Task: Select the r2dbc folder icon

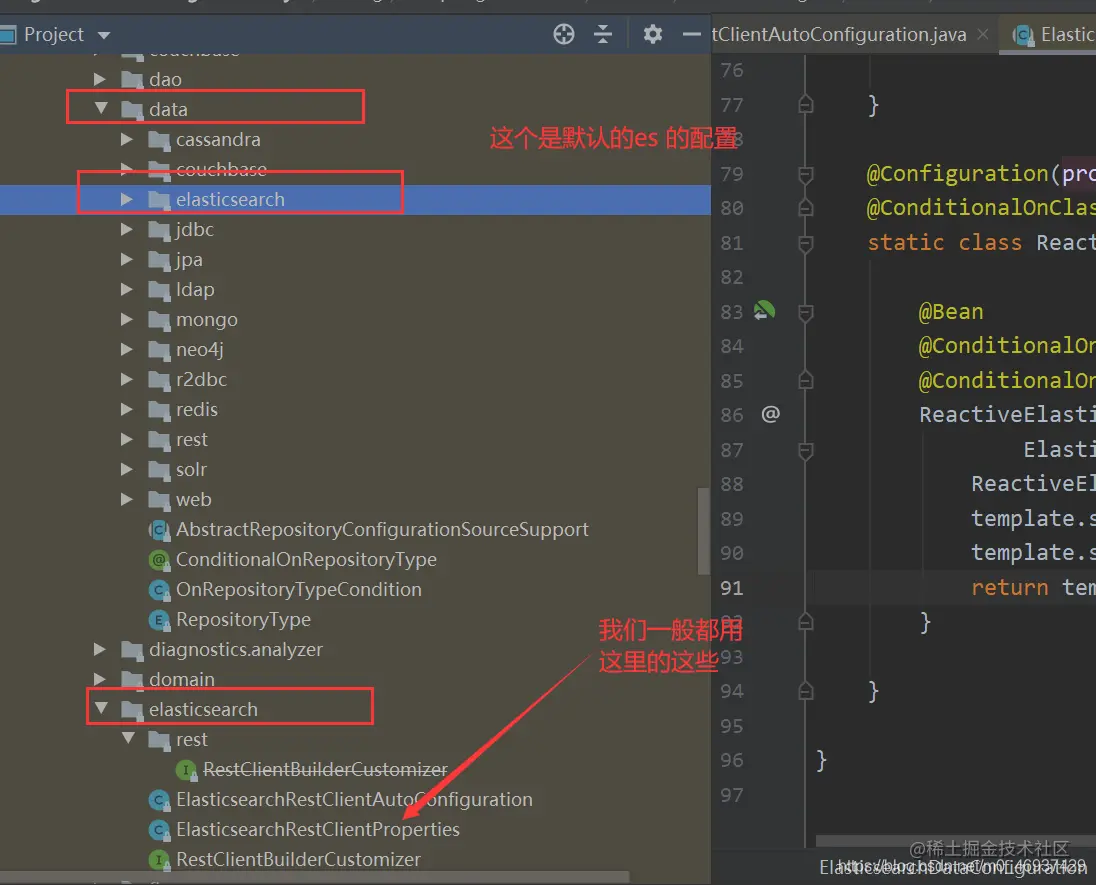Action: click(159, 380)
